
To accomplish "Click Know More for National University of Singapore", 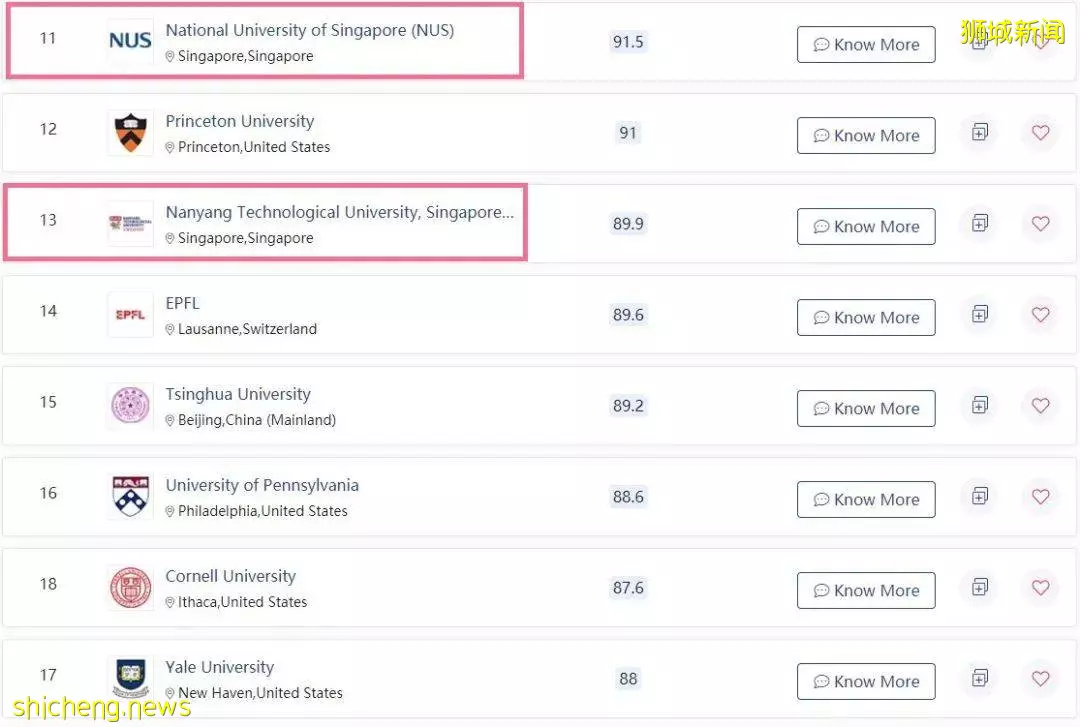I will (866, 45).
